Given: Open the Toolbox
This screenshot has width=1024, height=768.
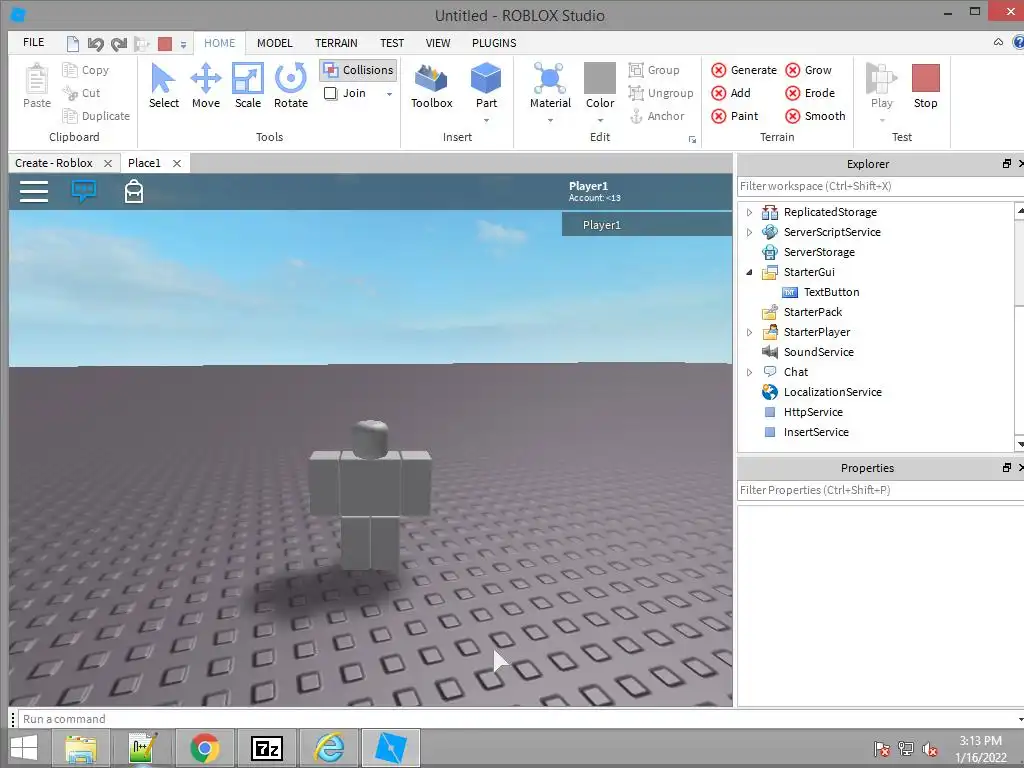Looking at the screenshot, I should [x=432, y=86].
